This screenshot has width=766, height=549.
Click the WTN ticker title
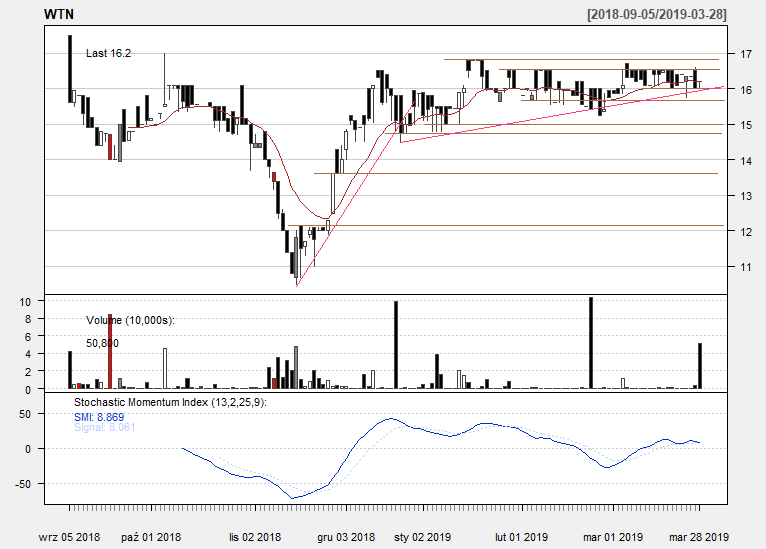tap(59, 14)
